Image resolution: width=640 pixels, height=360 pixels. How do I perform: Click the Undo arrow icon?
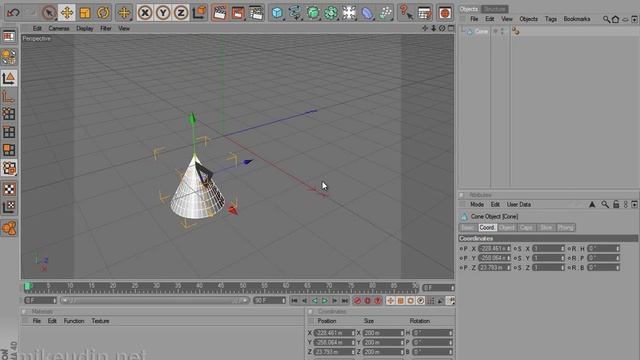coord(13,13)
